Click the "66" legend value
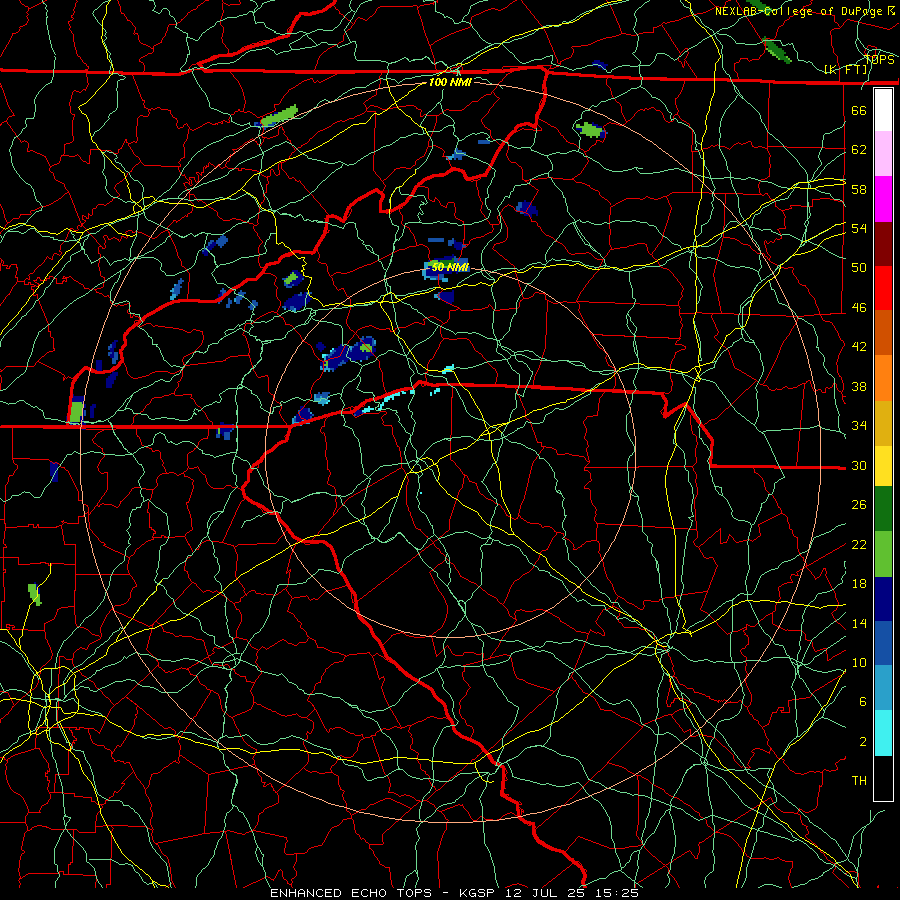The width and height of the screenshot is (900, 900). click(859, 110)
